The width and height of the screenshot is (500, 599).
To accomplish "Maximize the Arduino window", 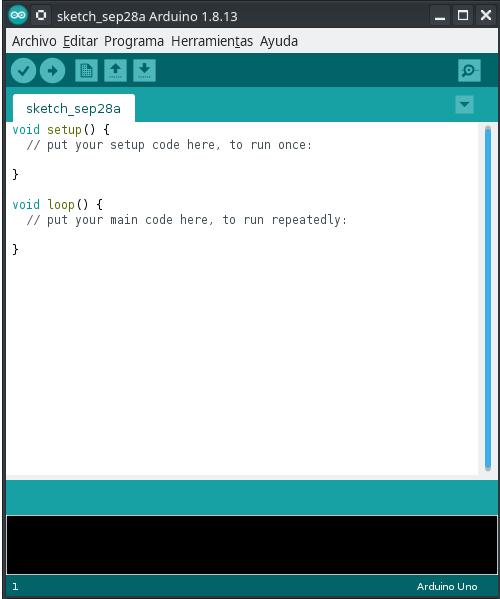I will (x=463, y=15).
